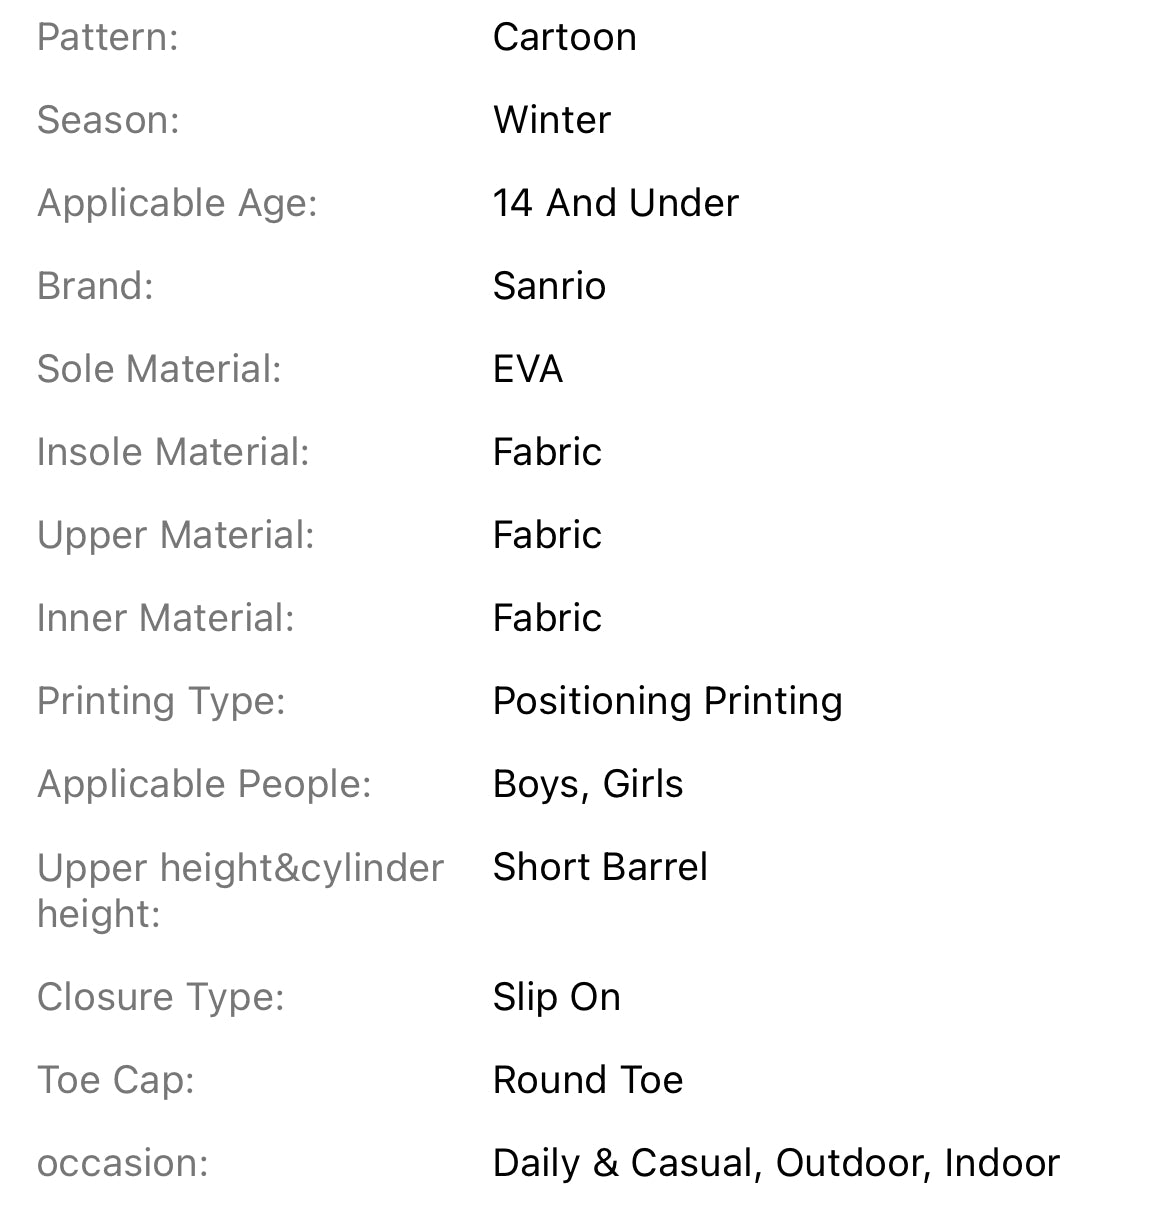Tap the Toe Cap label
The width and height of the screenshot is (1170, 1217).
[116, 1080]
